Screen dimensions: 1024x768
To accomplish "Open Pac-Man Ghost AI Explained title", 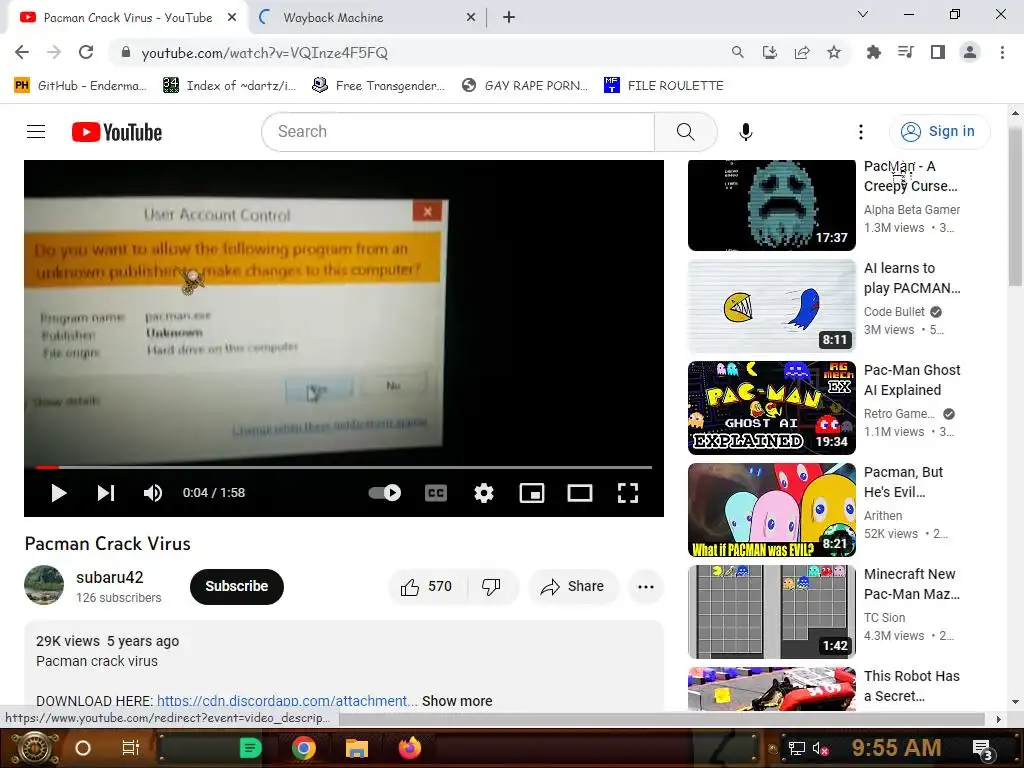I will click(912, 380).
